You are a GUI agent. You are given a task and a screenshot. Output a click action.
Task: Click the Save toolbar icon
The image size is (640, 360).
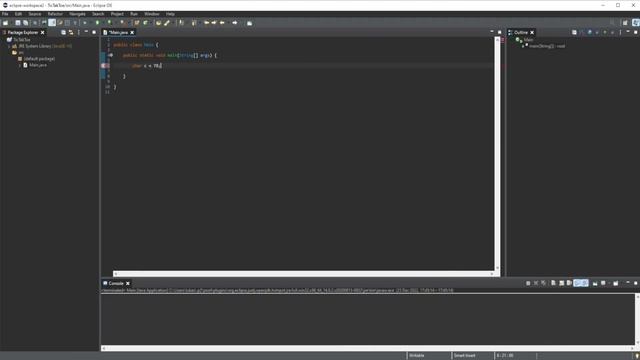18,23
